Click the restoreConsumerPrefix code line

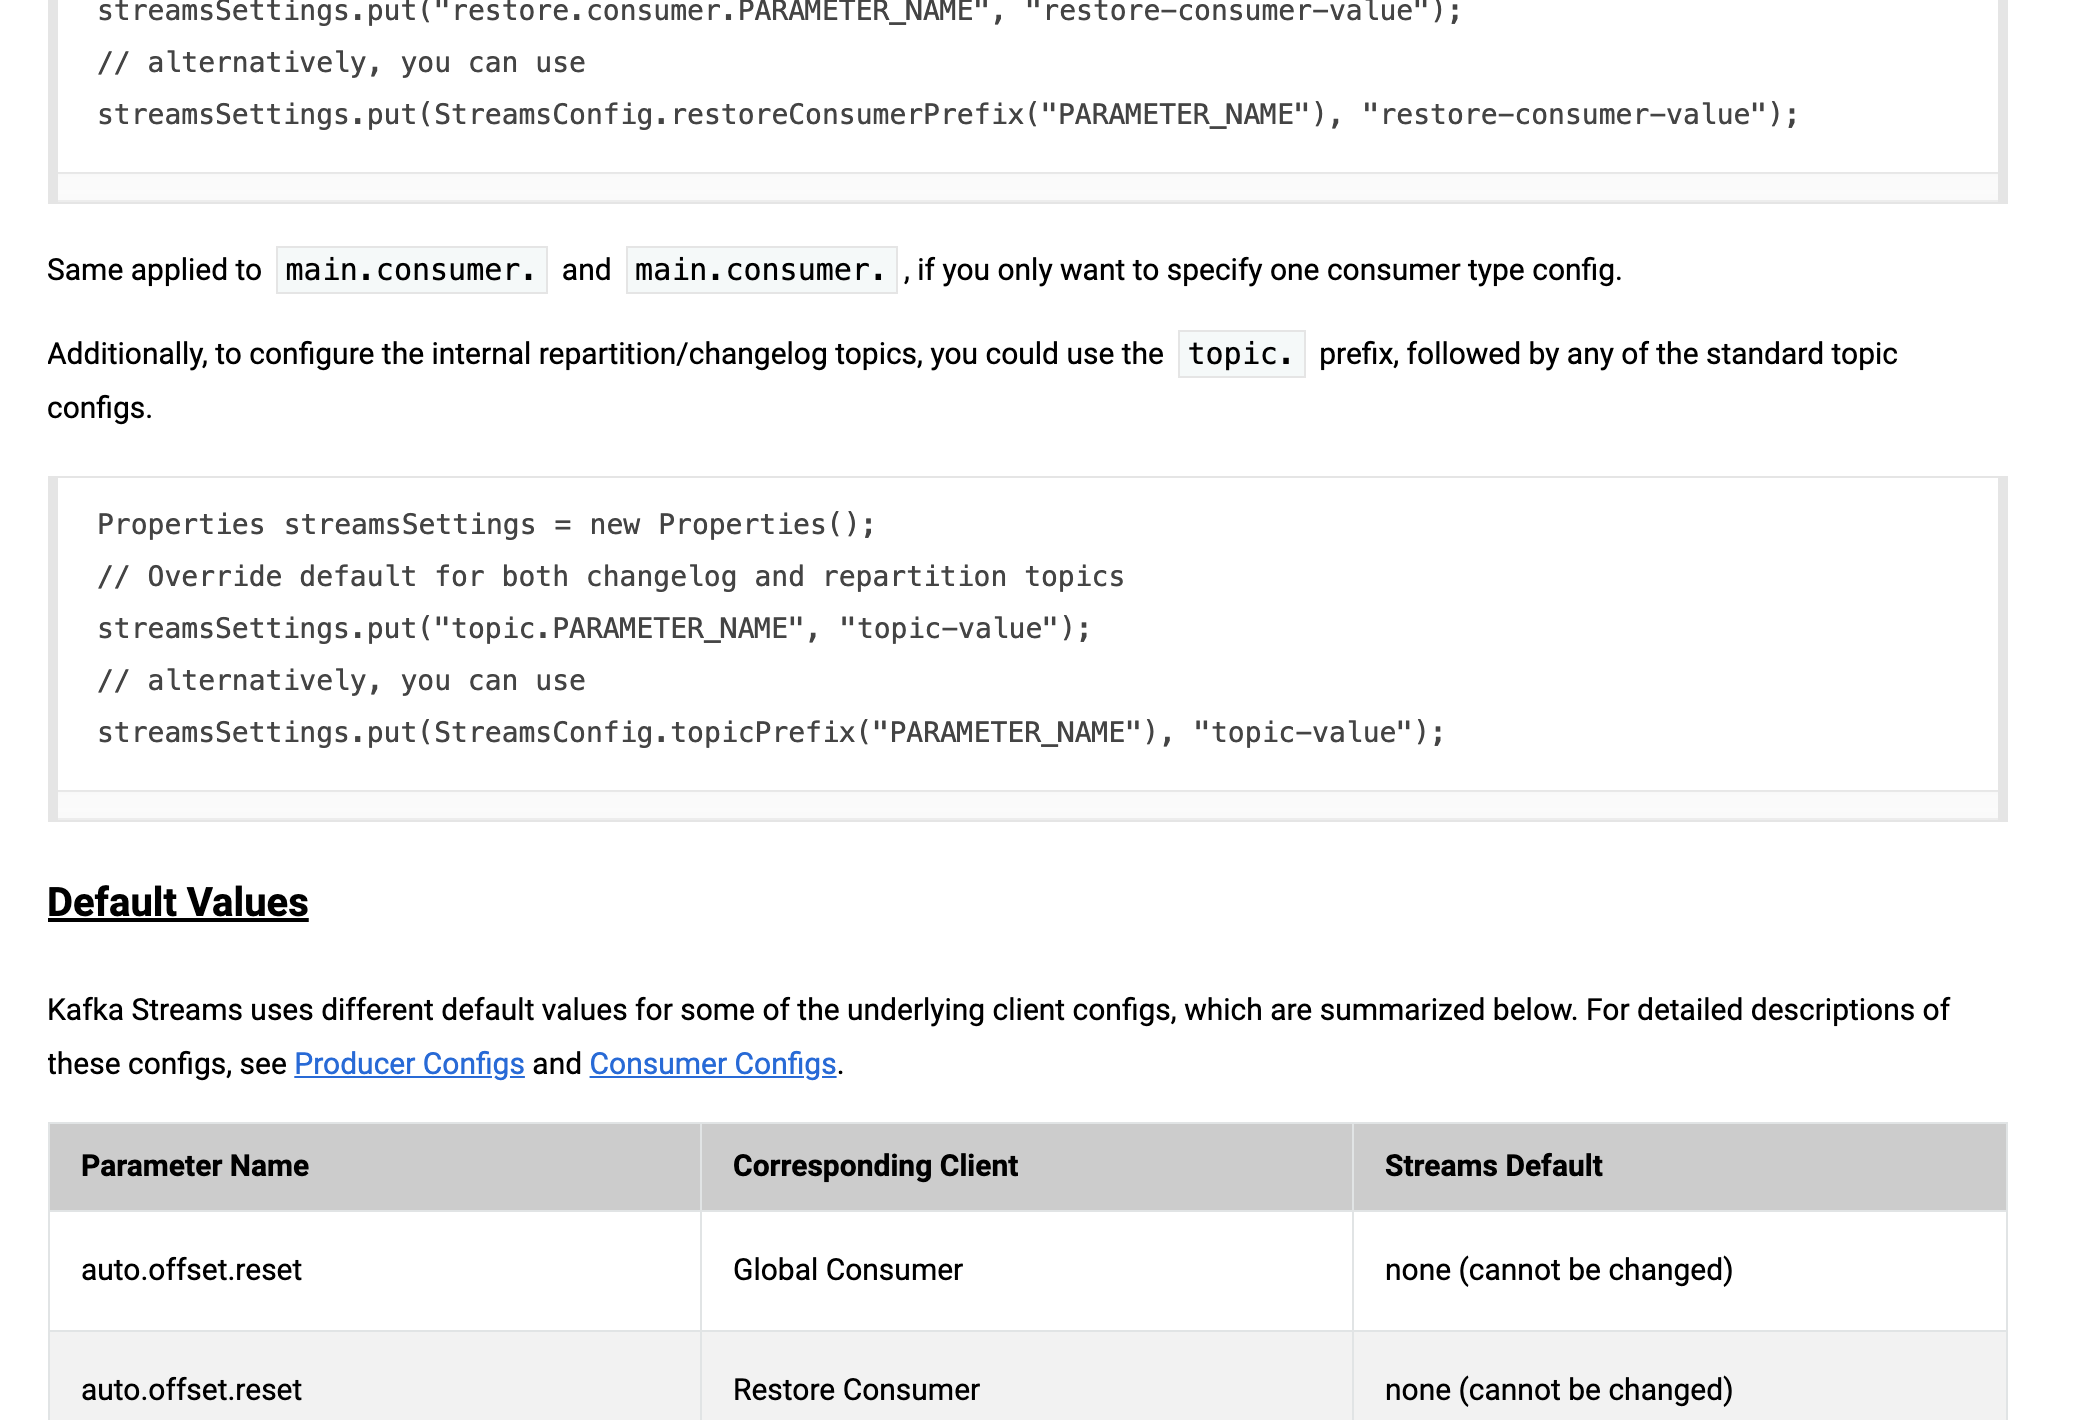(x=947, y=115)
